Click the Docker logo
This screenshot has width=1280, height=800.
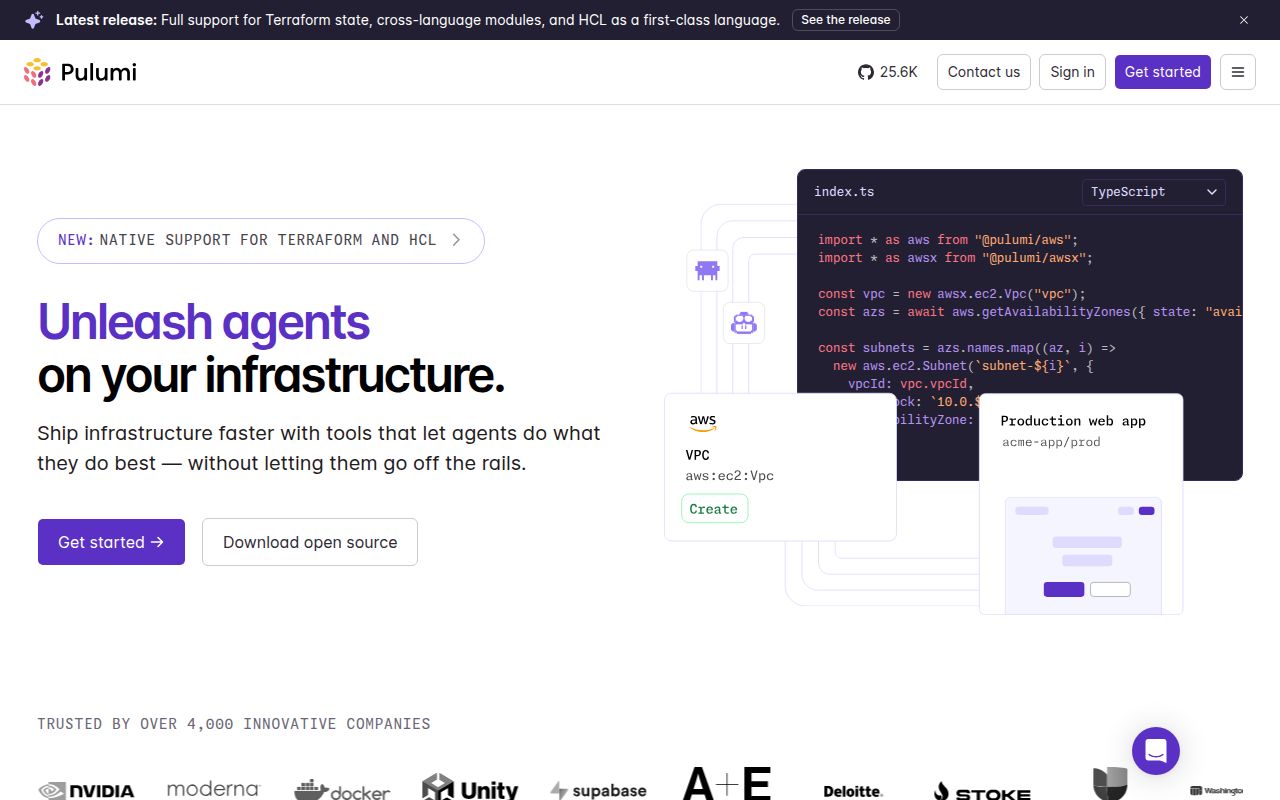pyautogui.click(x=342, y=790)
